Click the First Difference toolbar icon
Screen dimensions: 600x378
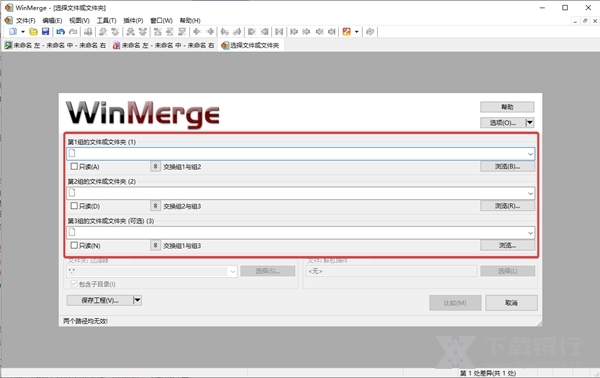click(157, 32)
